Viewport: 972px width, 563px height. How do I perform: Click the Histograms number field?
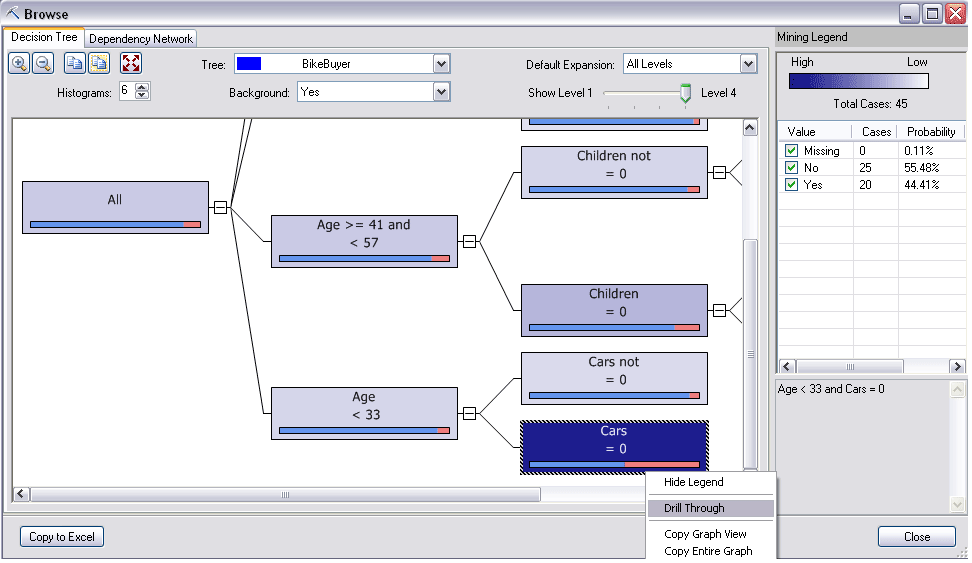[x=126, y=91]
